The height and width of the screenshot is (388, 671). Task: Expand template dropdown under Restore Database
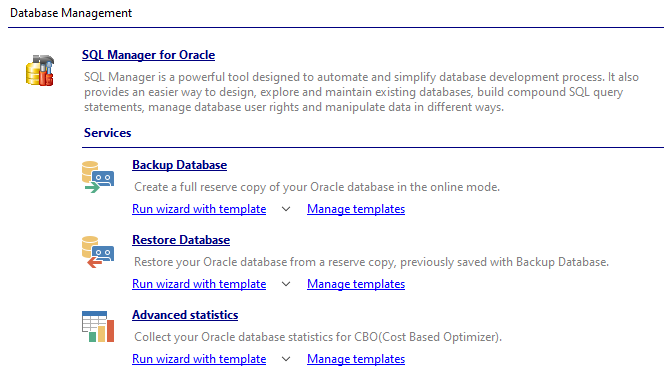pyautogui.click(x=286, y=284)
